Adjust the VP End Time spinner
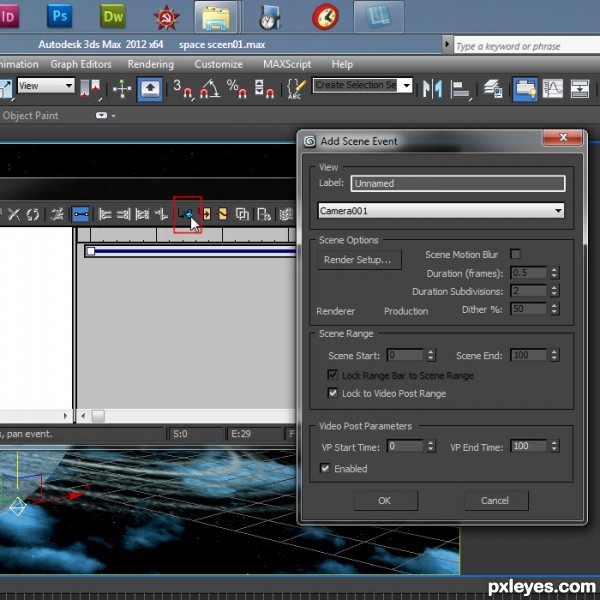600x600 pixels. [554, 446]
